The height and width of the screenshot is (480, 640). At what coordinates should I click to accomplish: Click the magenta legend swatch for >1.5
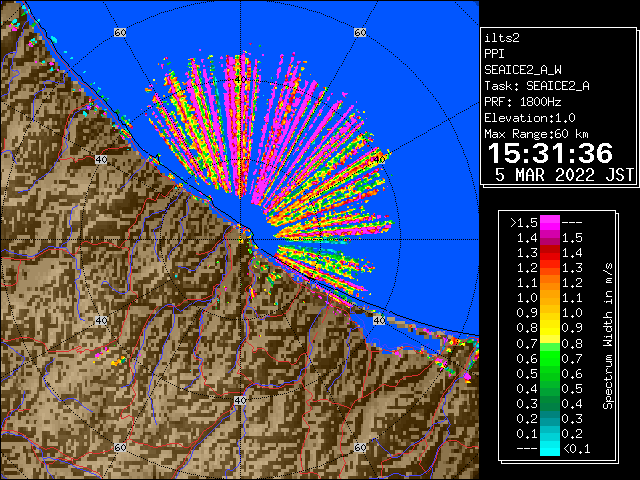coord(549,223)
